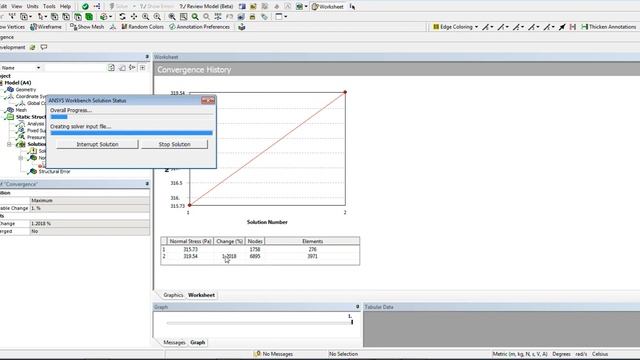This screenshot has height=360, width=640.
Task: Click the refresh search icon in outline toolbar
Action: (111, 68)
